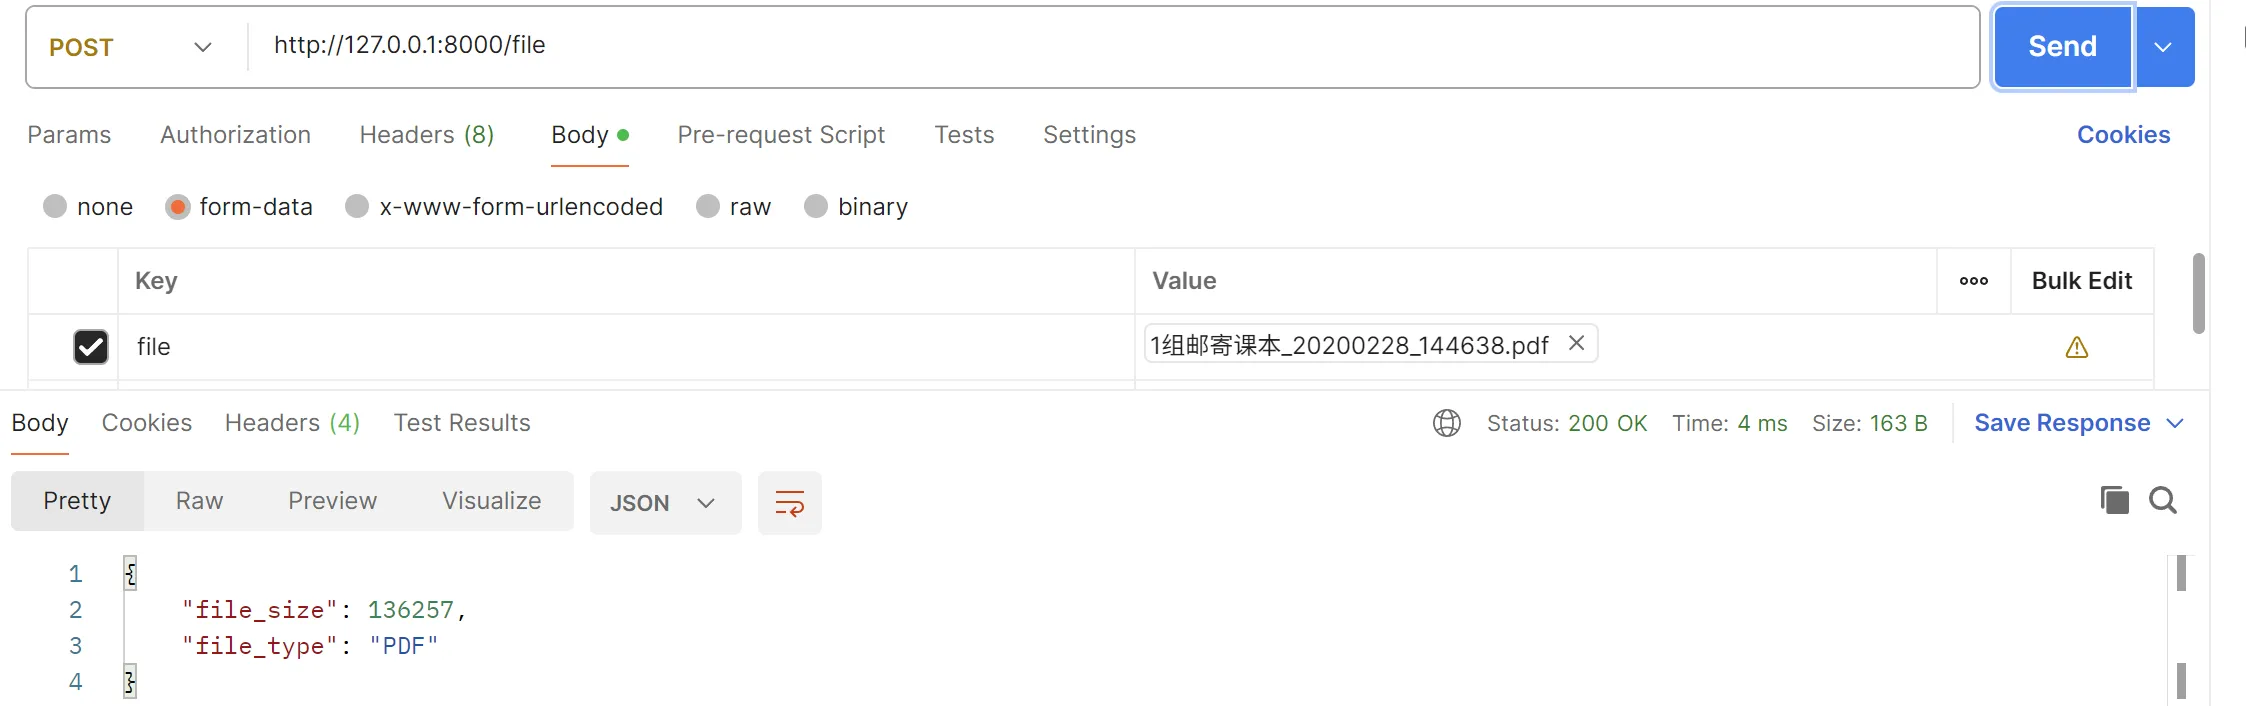Open the POST method dropdown
The image size is (2246, 706).
point(132,47)
